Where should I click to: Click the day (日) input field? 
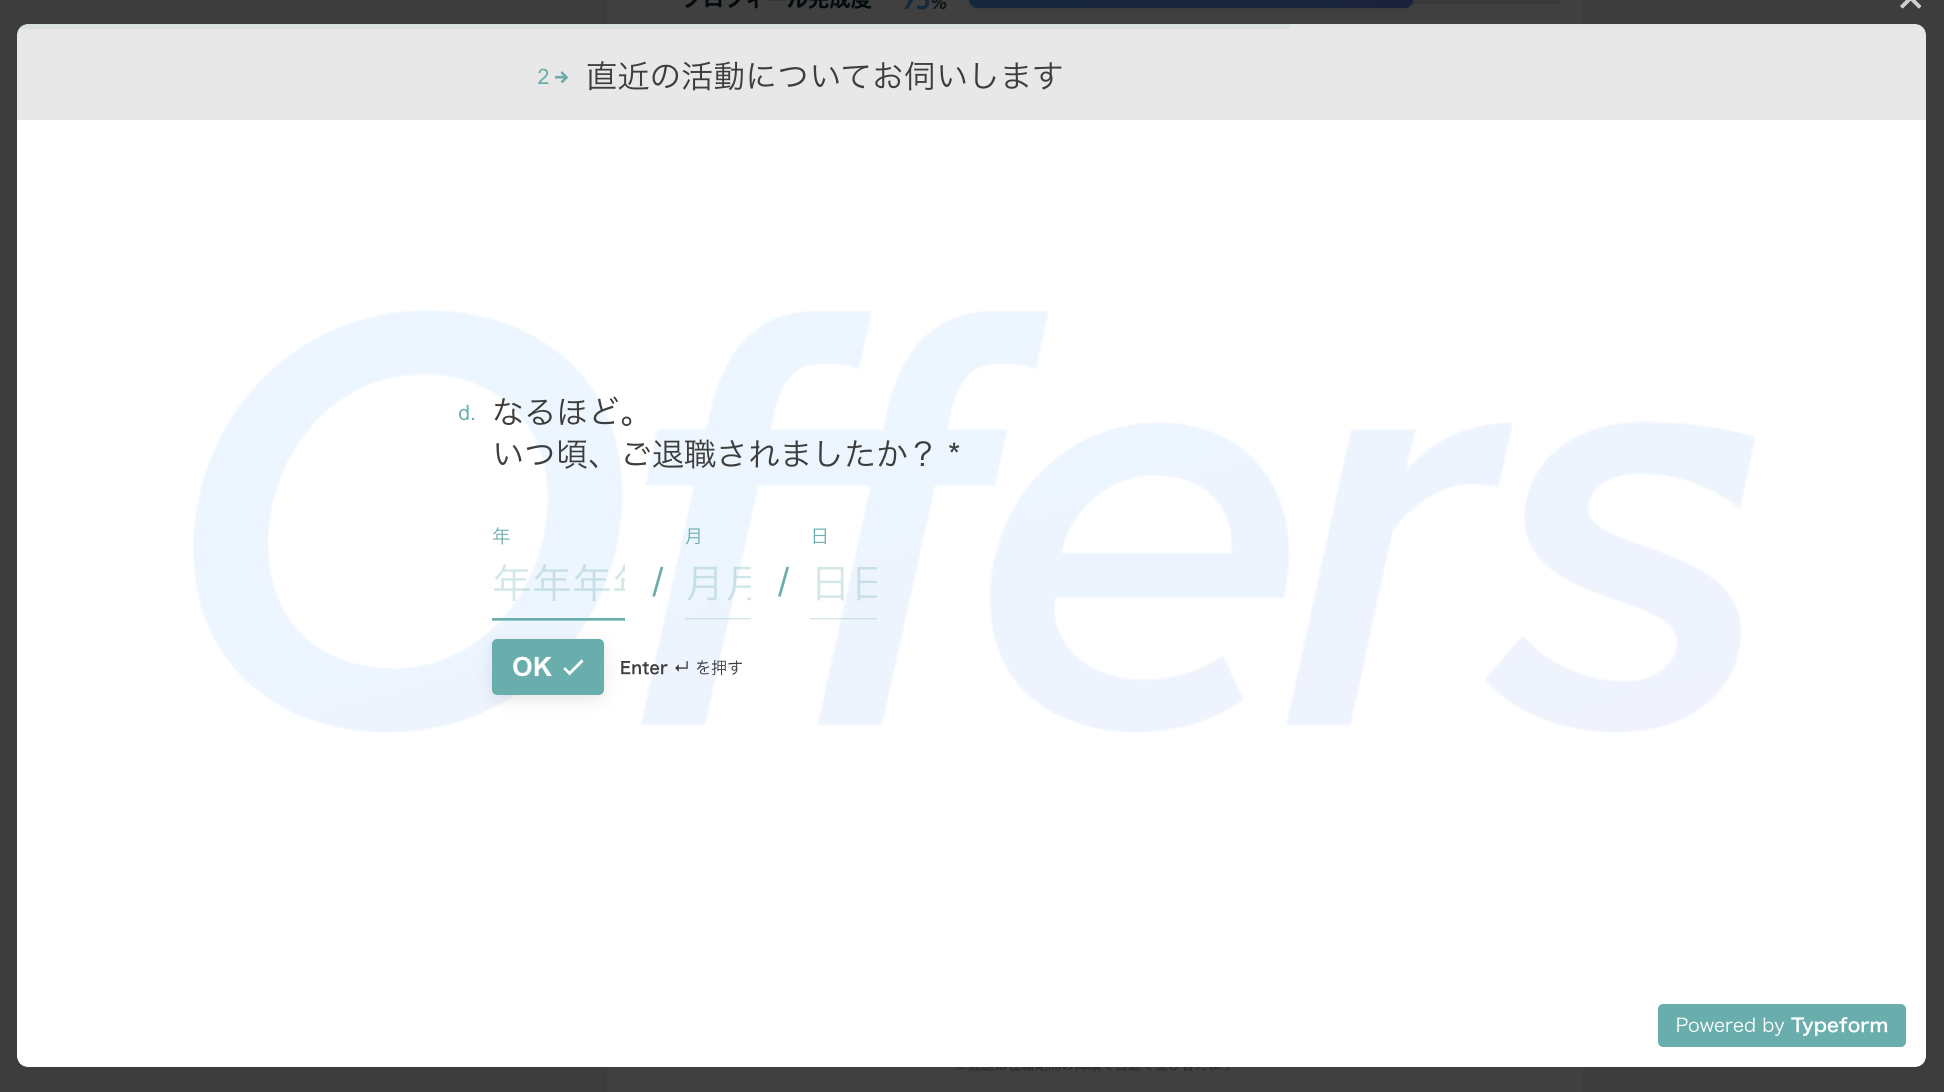click(843, 584)
